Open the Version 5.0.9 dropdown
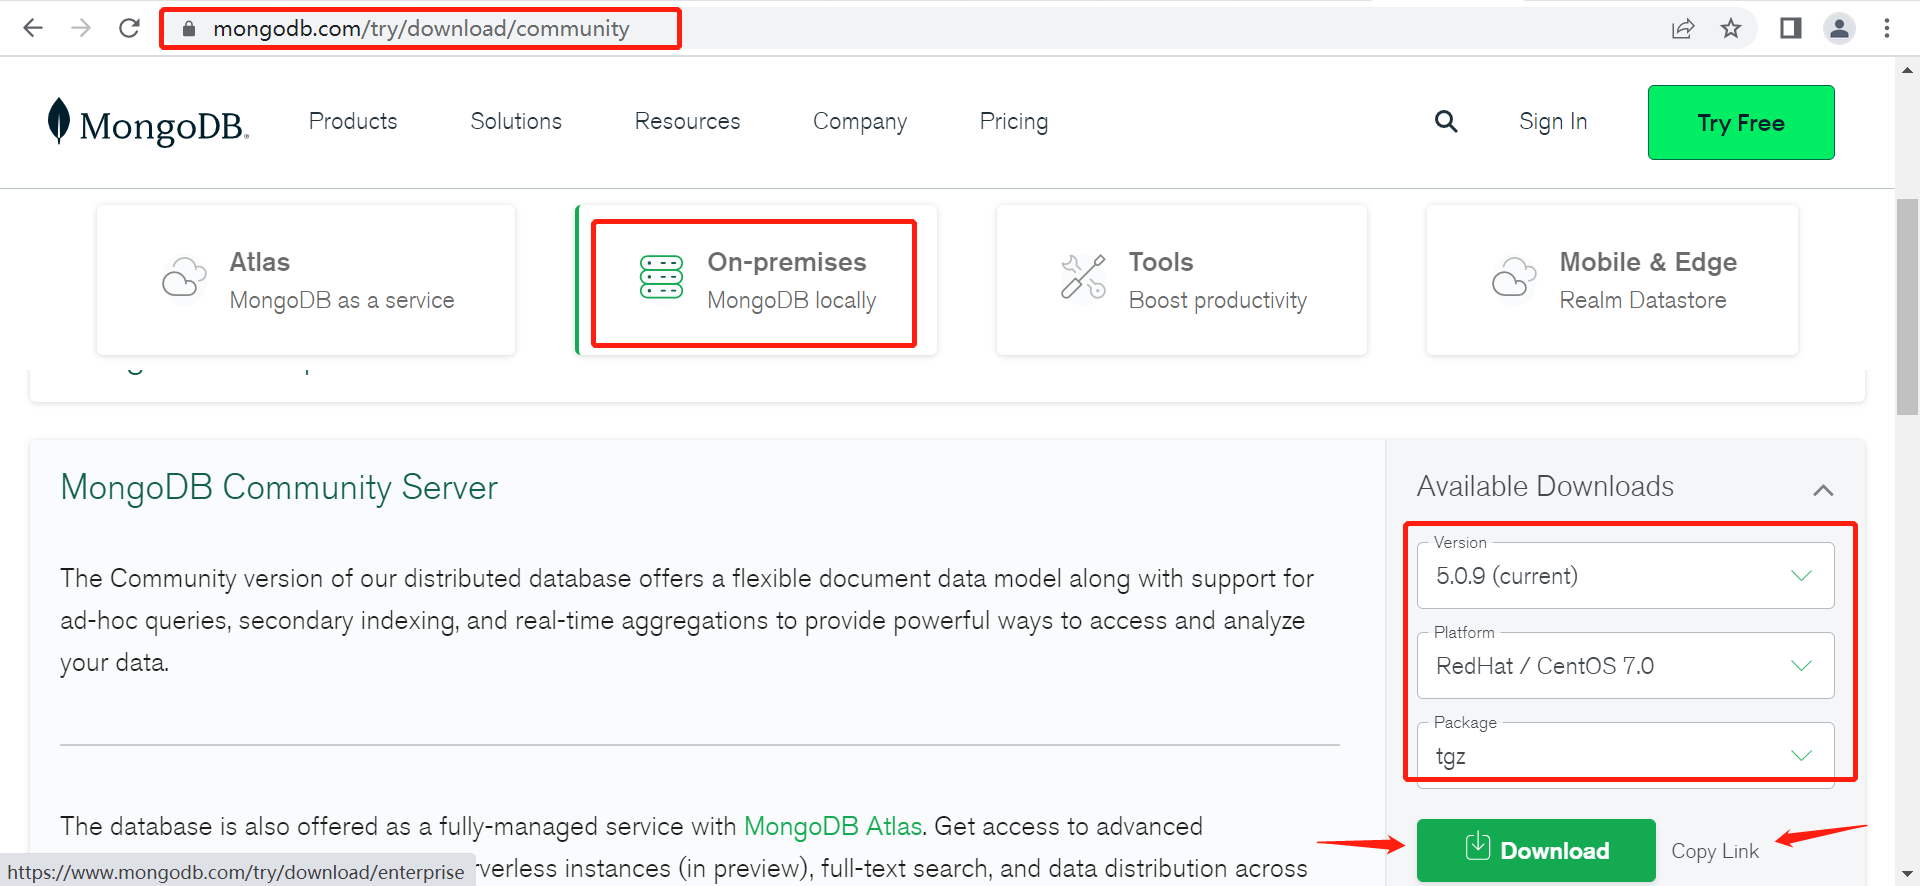 [x=1625, y=575]
